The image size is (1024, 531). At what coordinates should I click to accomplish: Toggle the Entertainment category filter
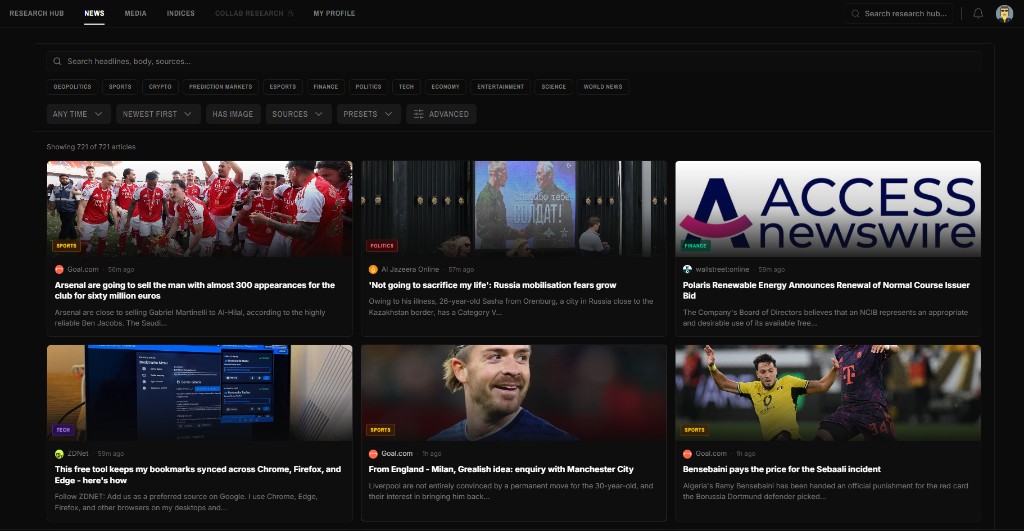click(500, 87)
